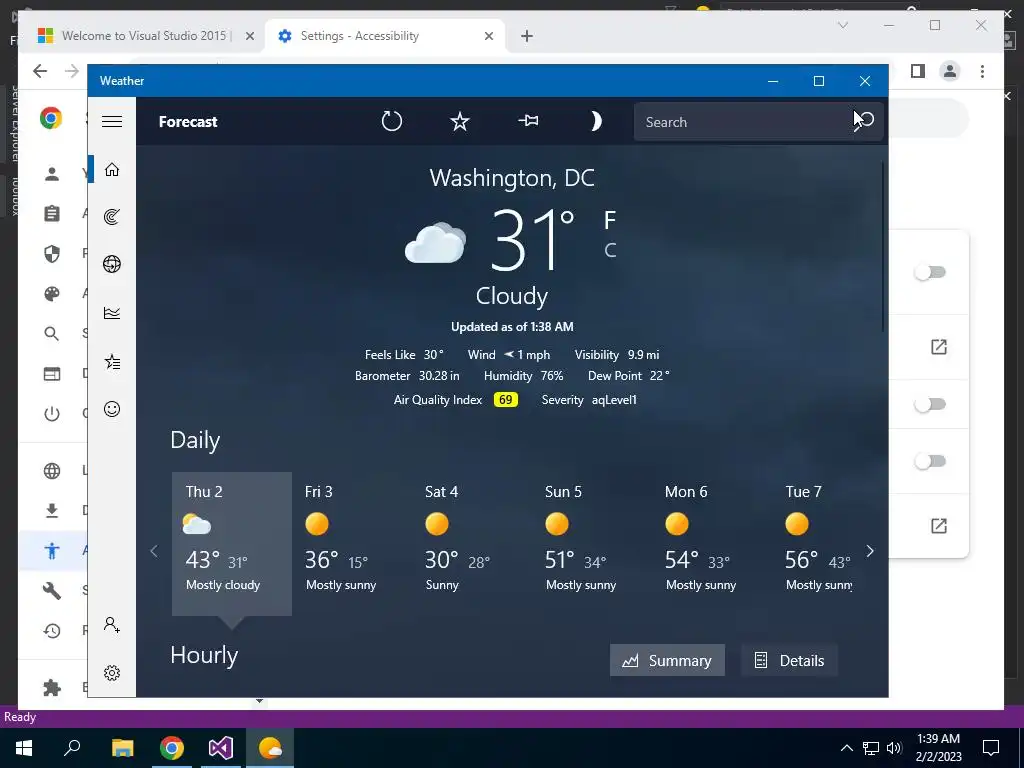
Task: Toggle the second accessibility switch in Chrome
Action: [x=930, y=404]
